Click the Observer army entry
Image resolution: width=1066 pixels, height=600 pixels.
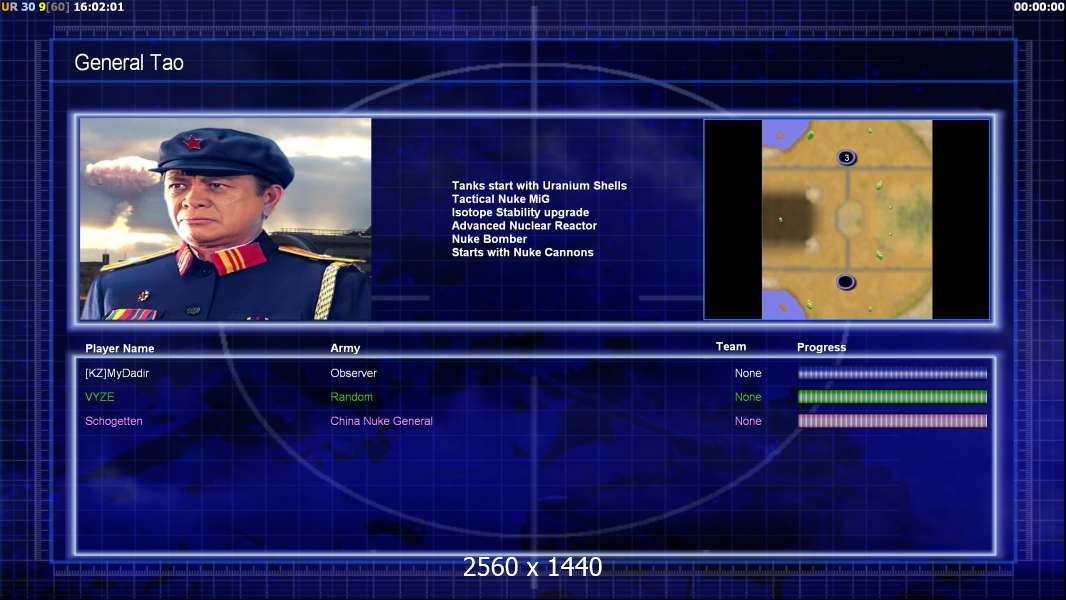(x=354, y=373)
